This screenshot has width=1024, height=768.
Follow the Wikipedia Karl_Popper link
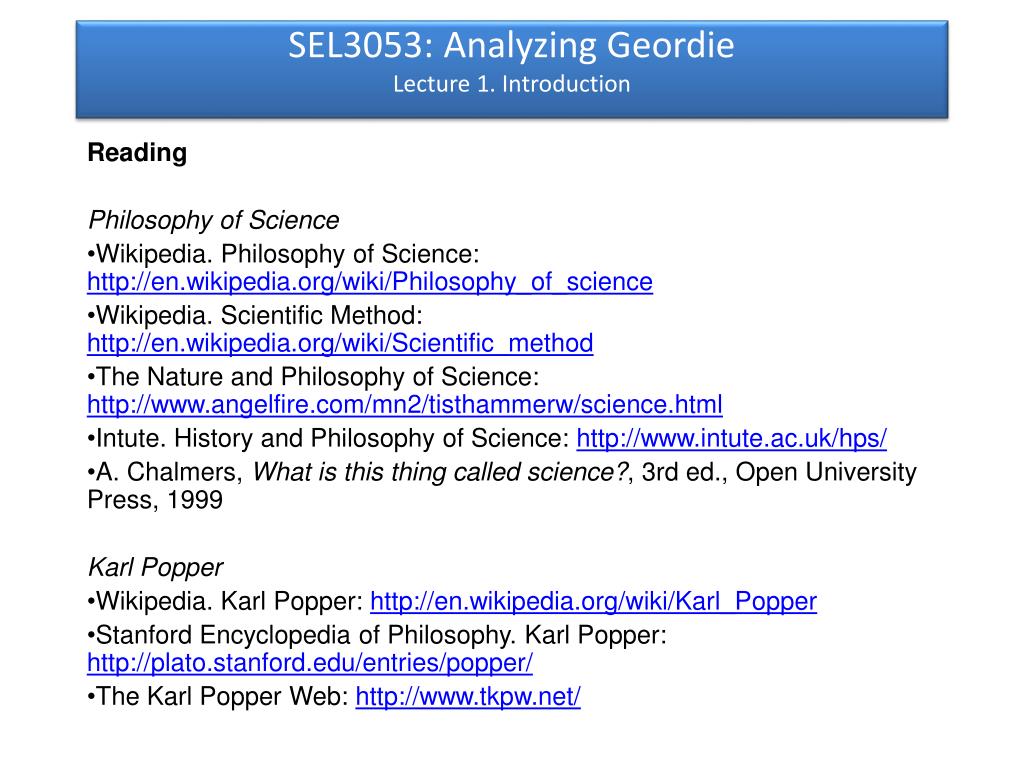coord(594,601)
